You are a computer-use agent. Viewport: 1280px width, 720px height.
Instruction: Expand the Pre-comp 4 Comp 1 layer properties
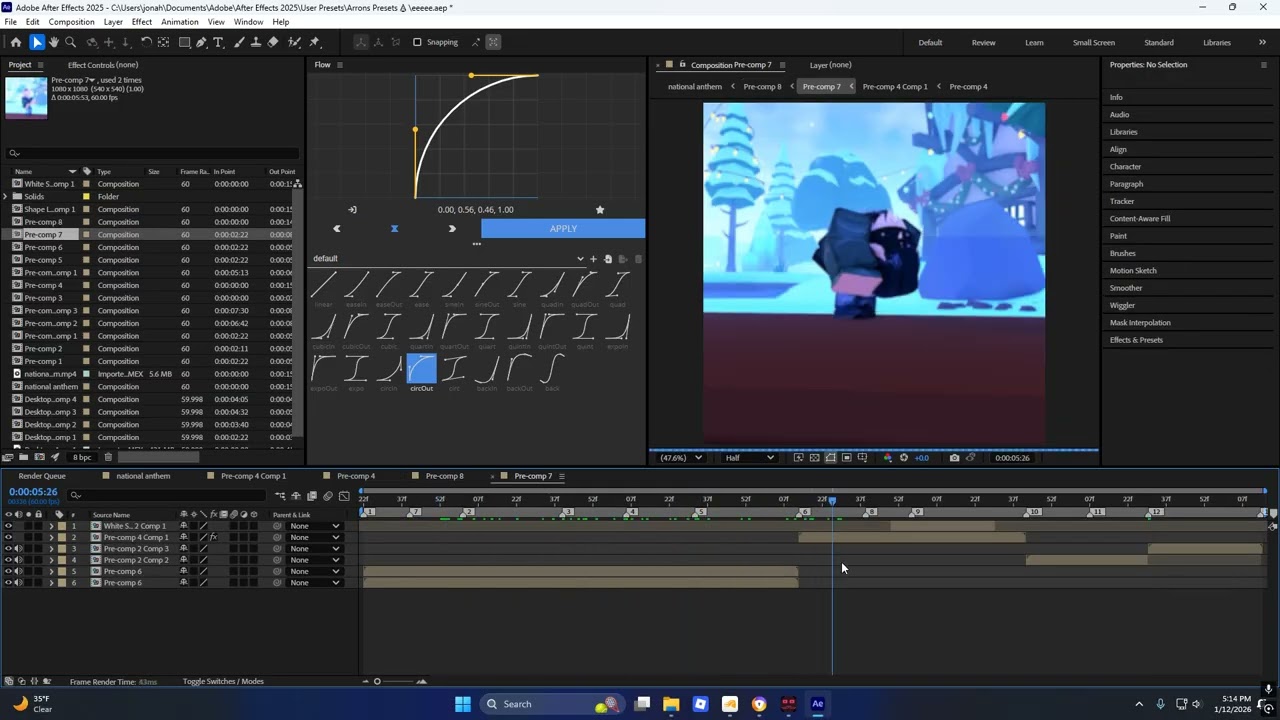[51, 537]
